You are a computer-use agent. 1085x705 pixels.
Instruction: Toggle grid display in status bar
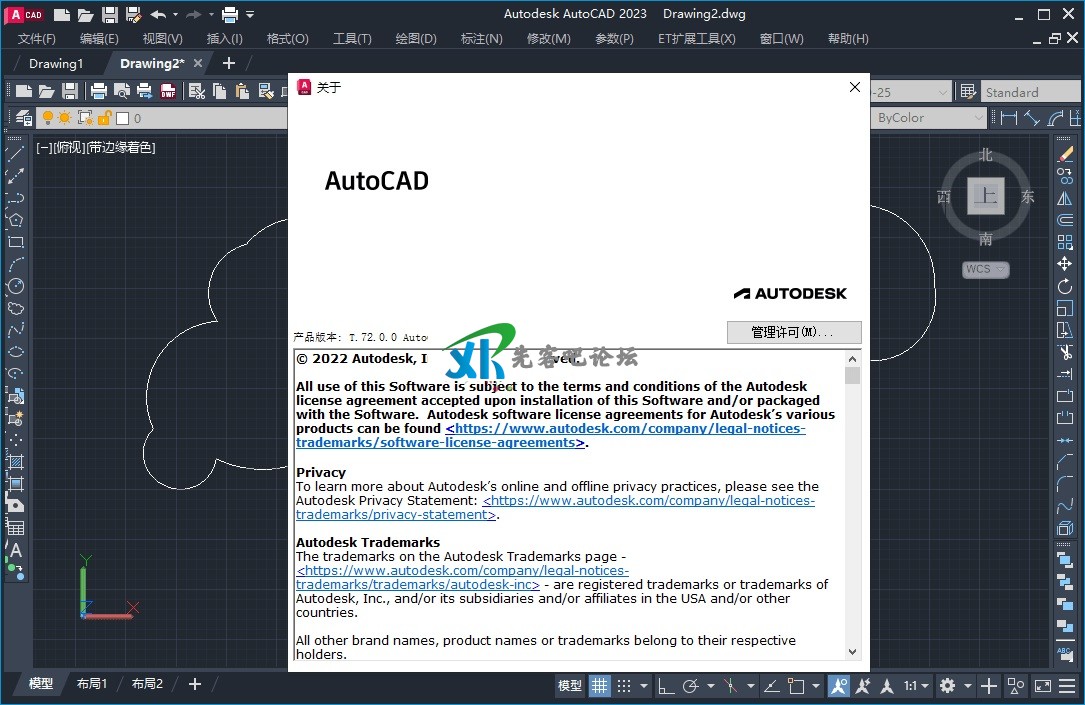click(599, 686)
